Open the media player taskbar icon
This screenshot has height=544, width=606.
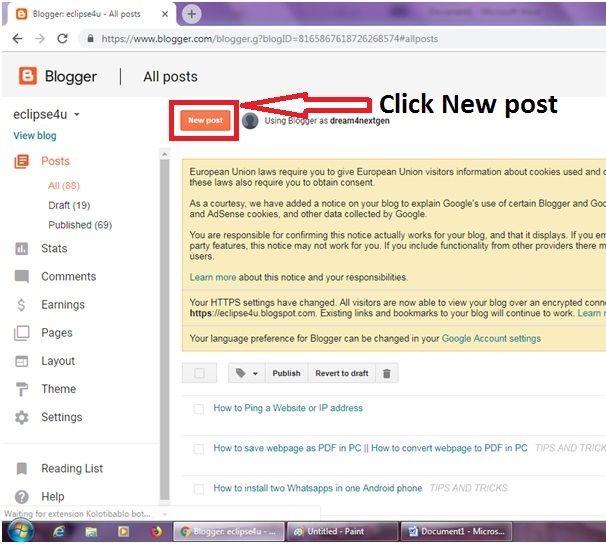pos(124,532)
